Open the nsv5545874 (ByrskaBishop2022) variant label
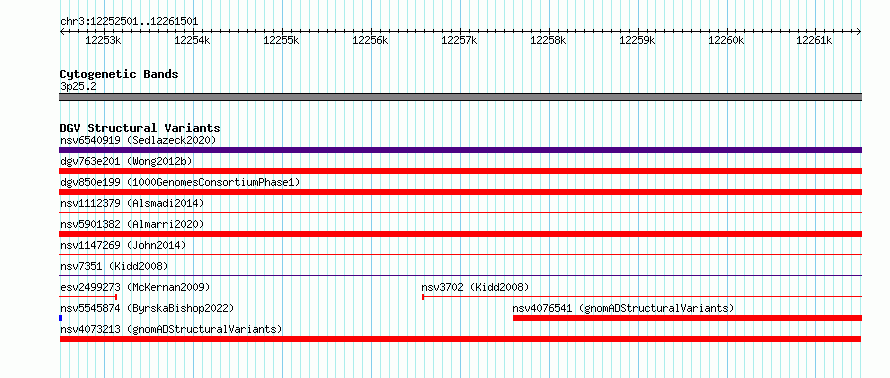The width and height of the screenshot is (890, 378). click(x=147, y=308)
